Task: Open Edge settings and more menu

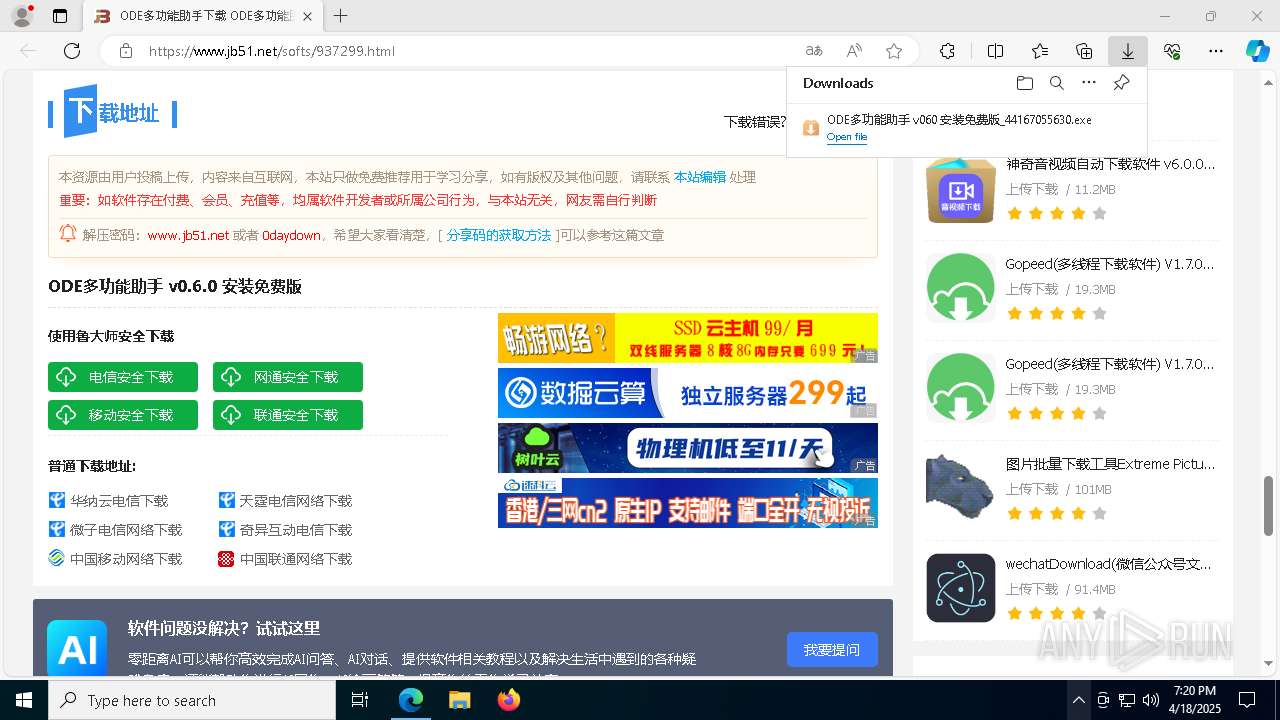Action: pos(1216,51)
